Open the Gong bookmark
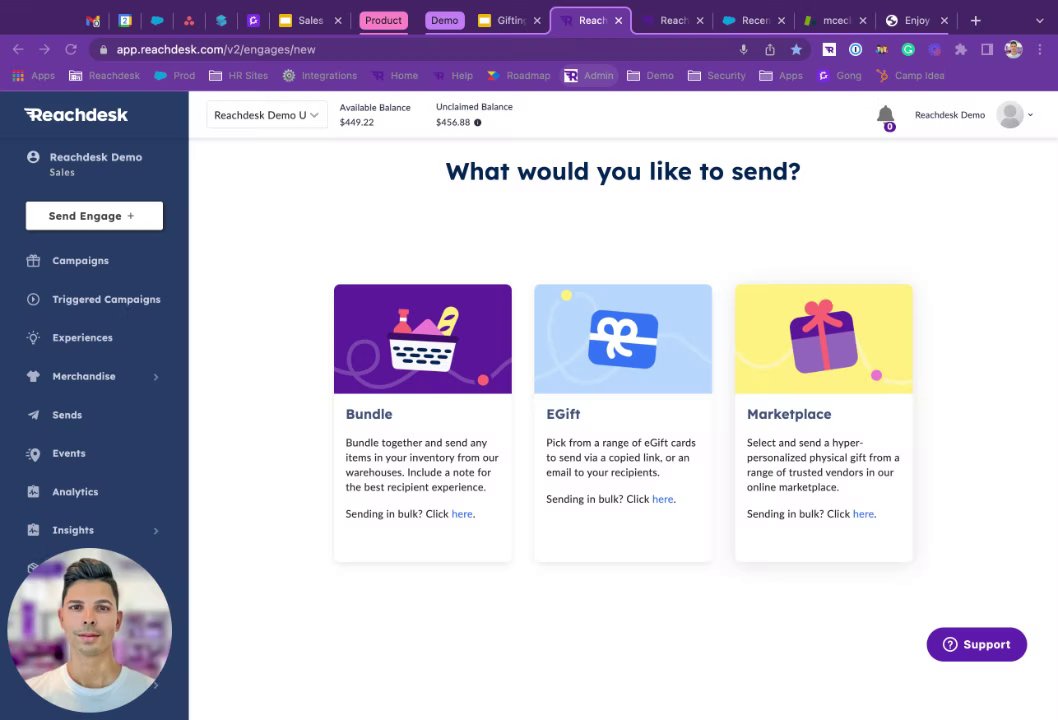The width and height of the screenshot is (1058, 720). [839, 76]
